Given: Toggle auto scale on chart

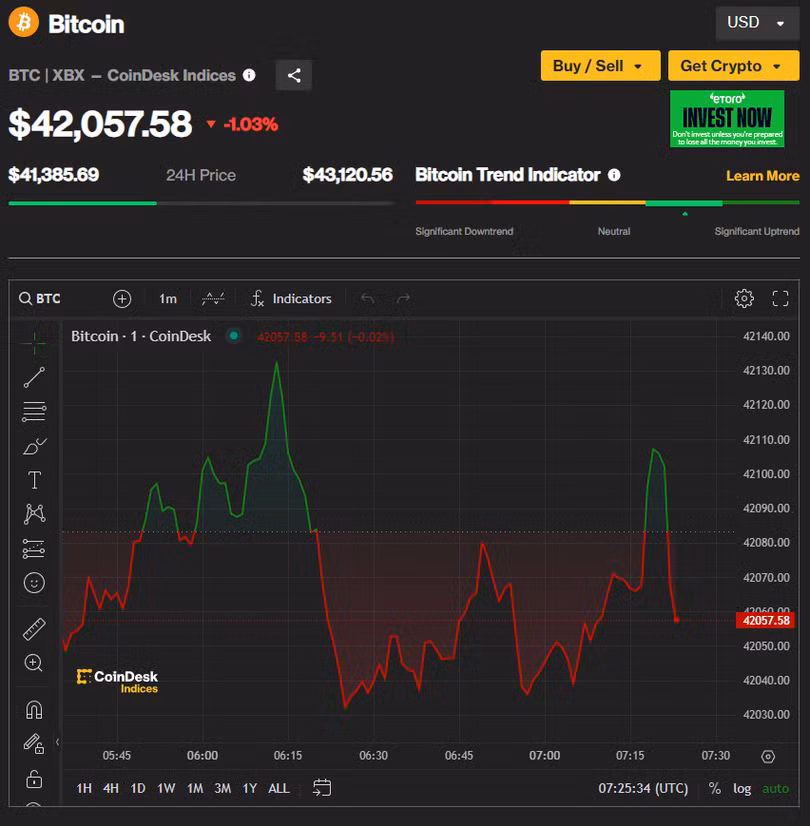Looking at the screenshot, I should (775, 788).
